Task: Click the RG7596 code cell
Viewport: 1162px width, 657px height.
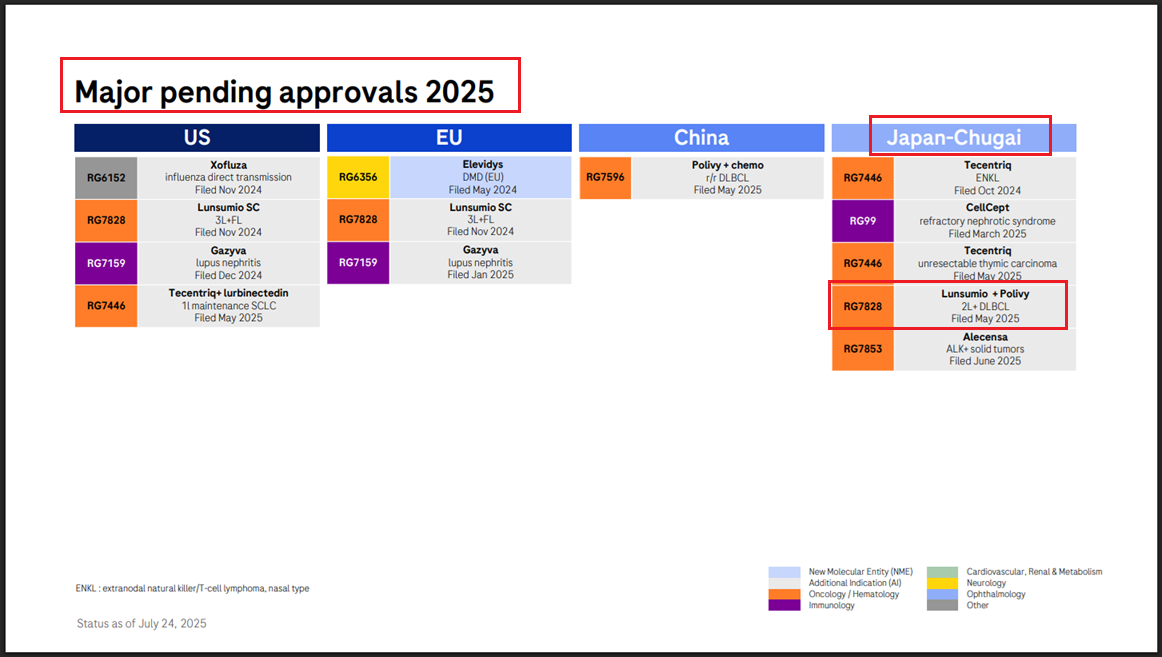Action: (605, 177)
